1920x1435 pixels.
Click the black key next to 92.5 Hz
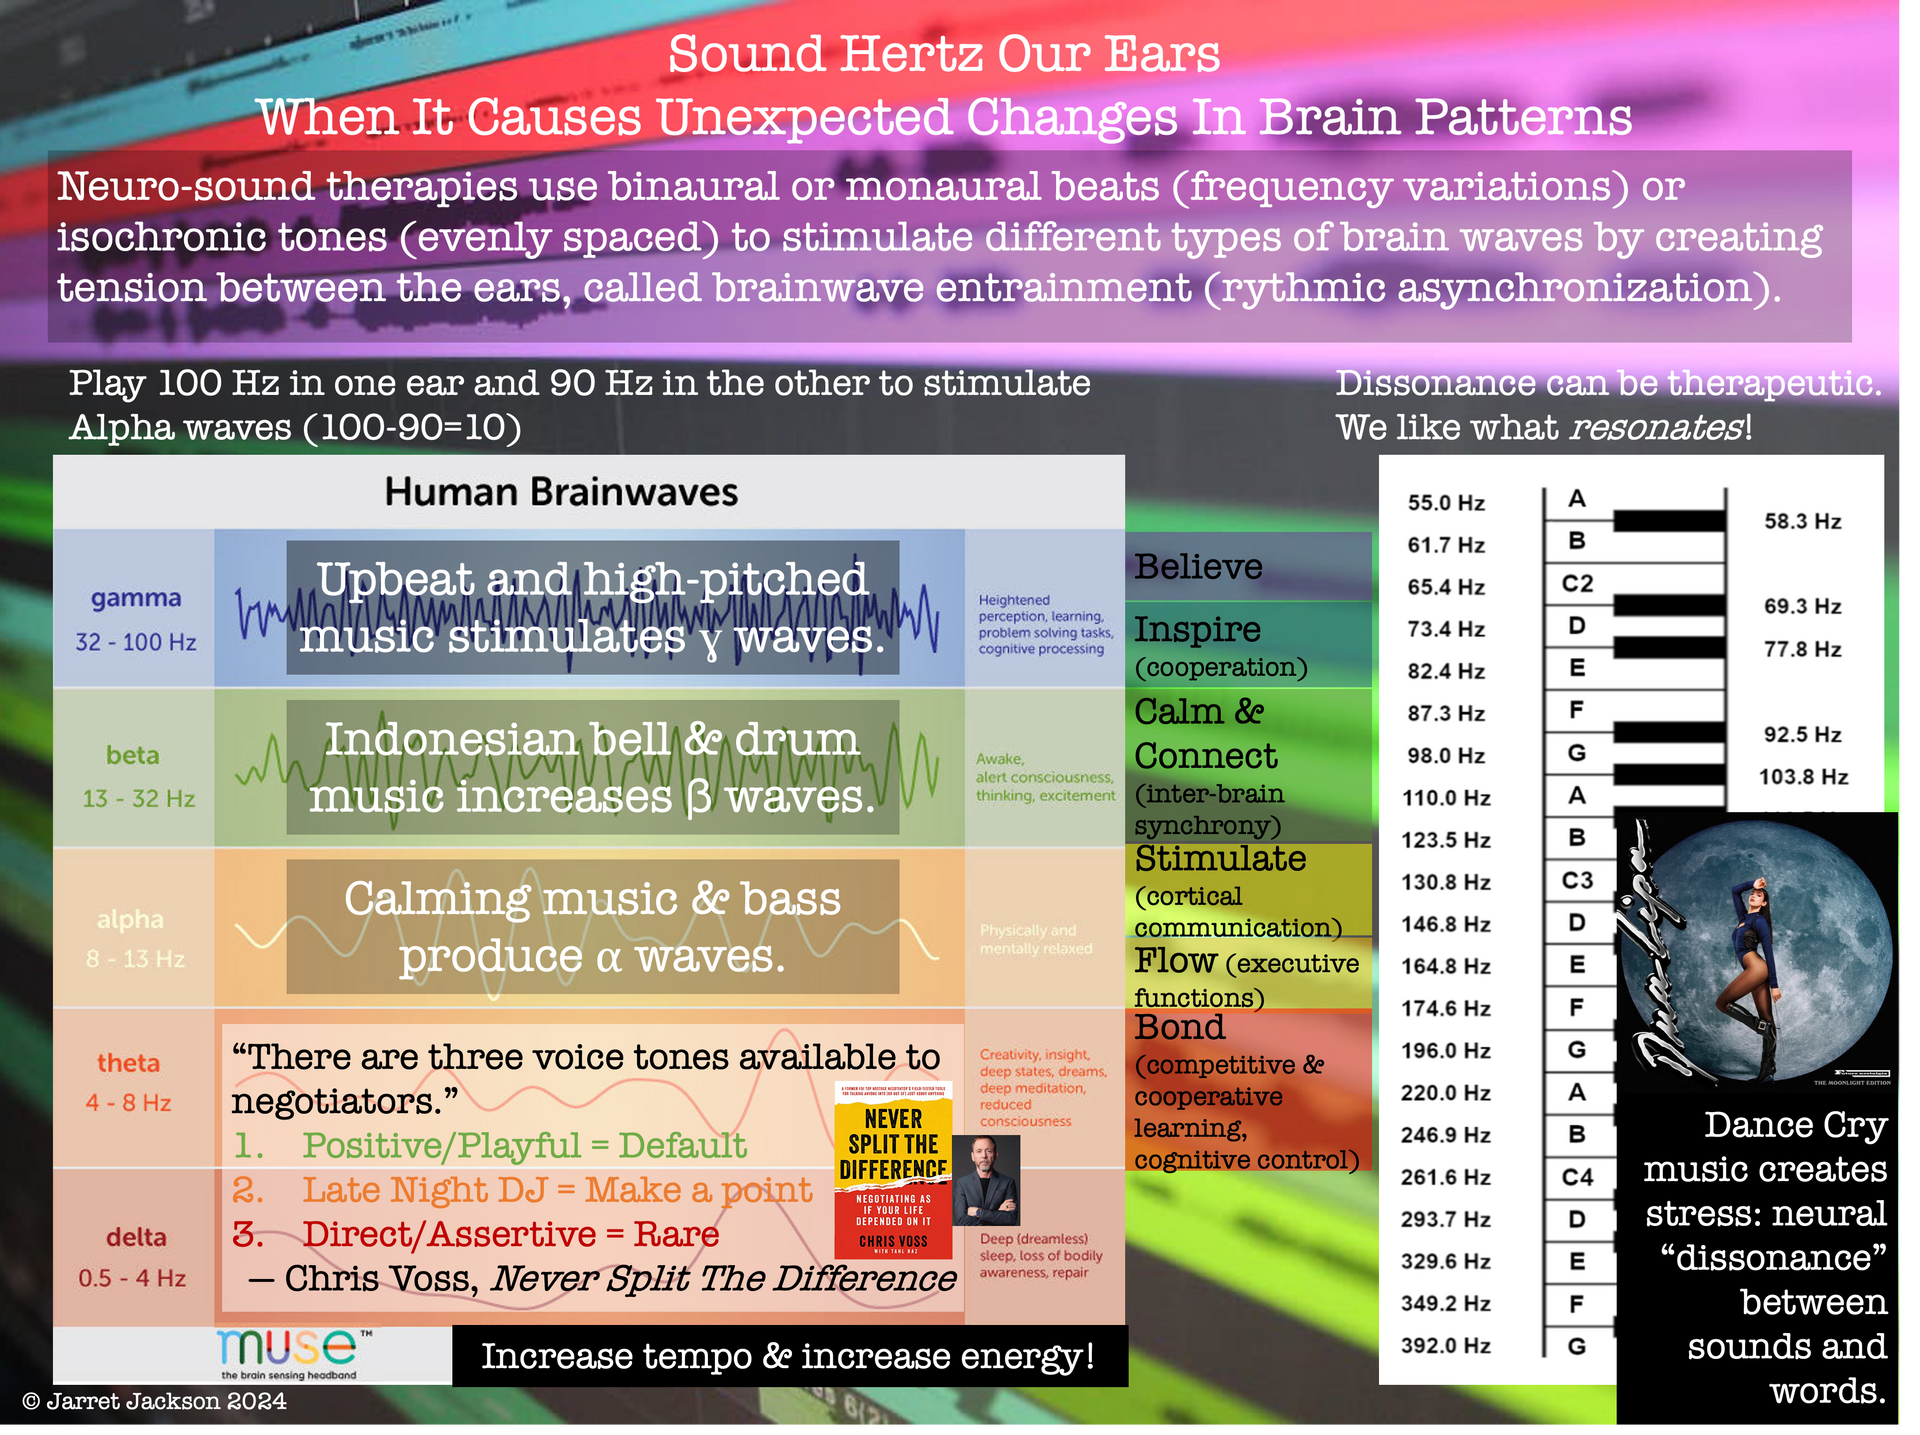(1668, 733)
